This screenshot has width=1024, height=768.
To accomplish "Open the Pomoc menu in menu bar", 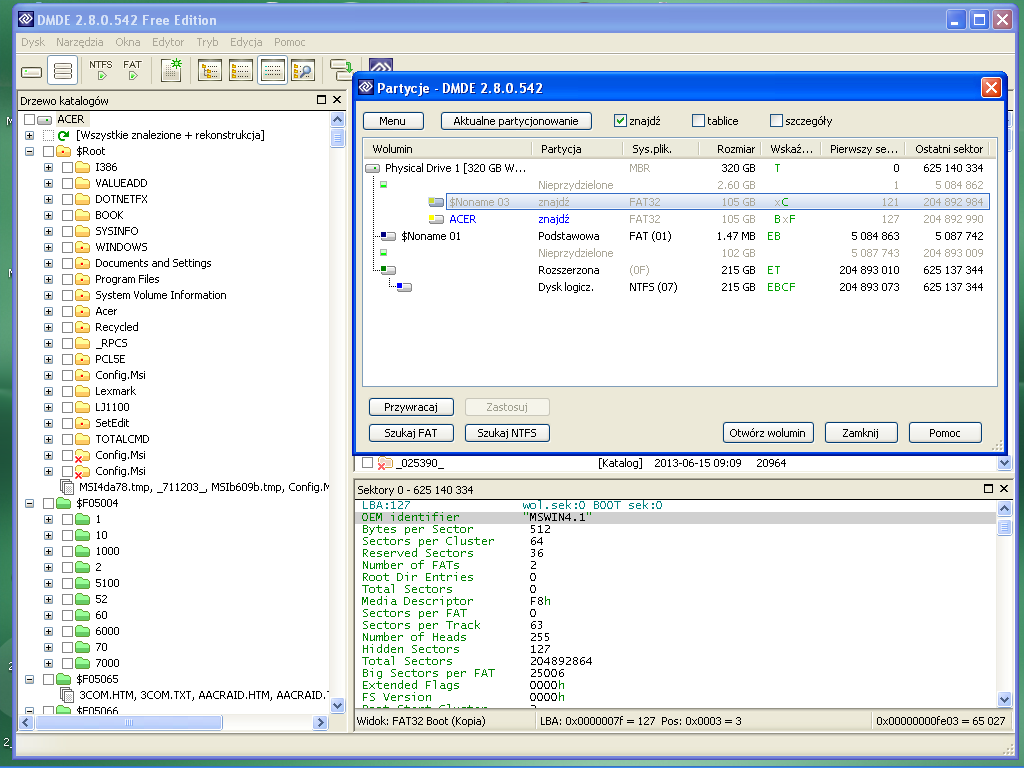I will (289, 42).
